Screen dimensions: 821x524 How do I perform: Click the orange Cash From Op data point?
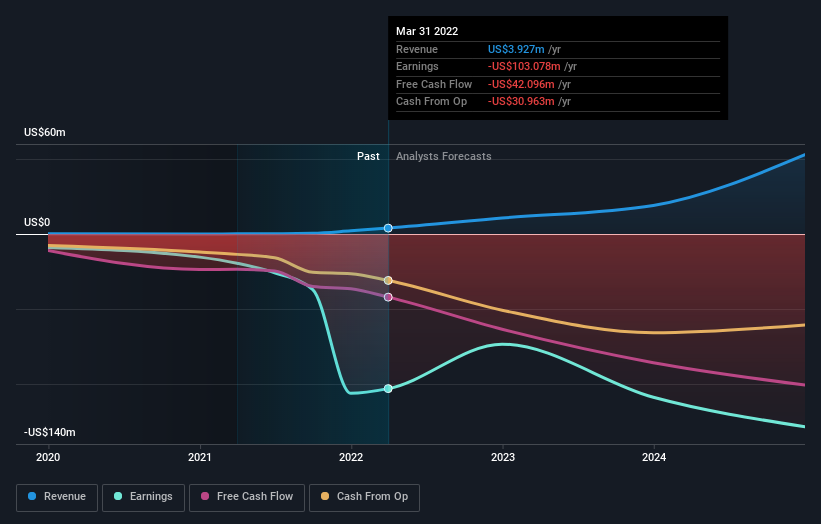tap(388, 281)
